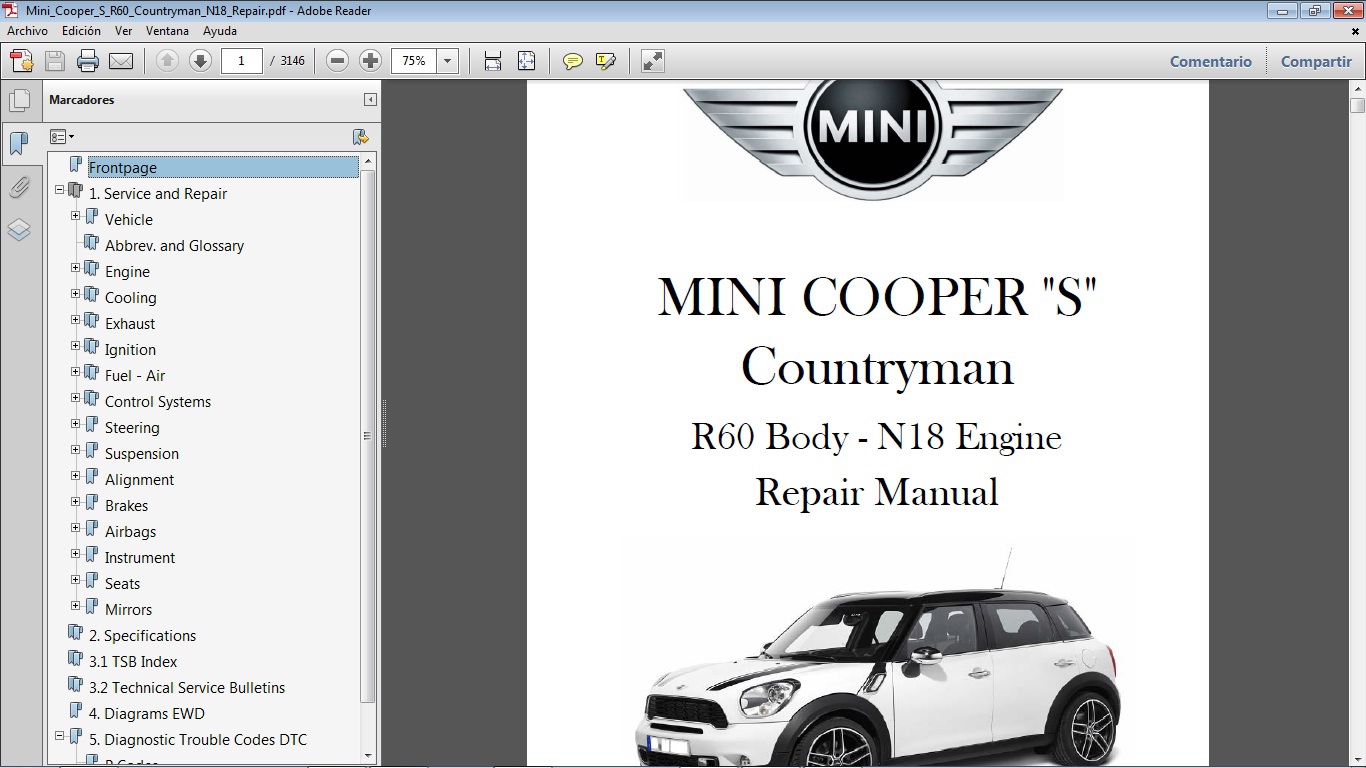Show Page Thumbnails panel
The height and width of the screenshot is (768, 1366).
pos(21,100)
